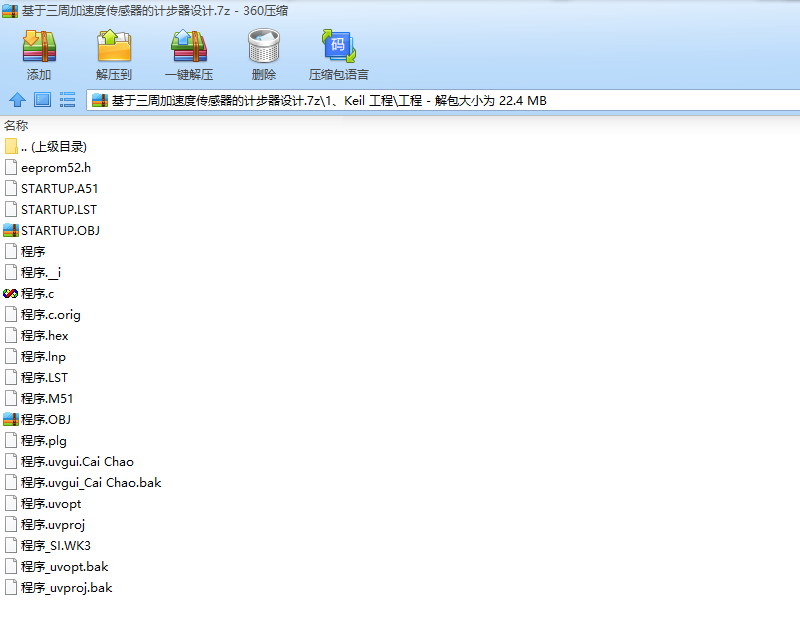Click the archive path address field
Image resolution: width=800 pixels, height=622 pixels.
point(443,101)
